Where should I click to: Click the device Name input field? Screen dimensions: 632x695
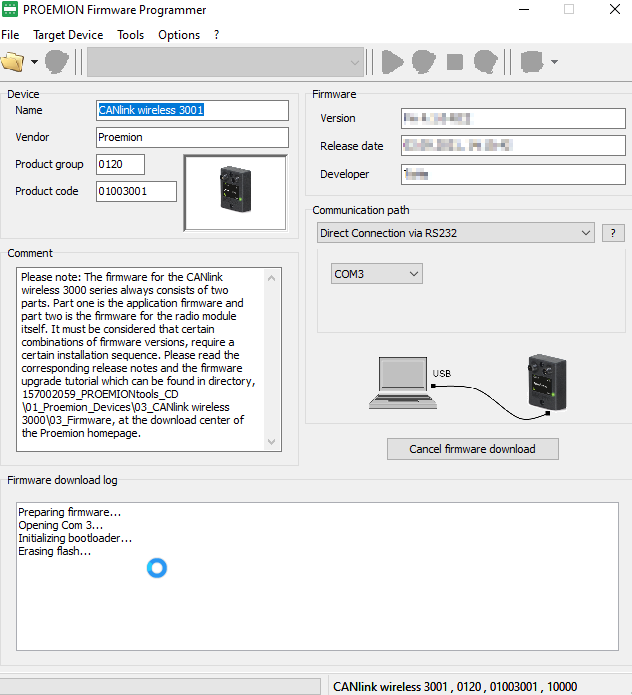[x=192, y=110]
